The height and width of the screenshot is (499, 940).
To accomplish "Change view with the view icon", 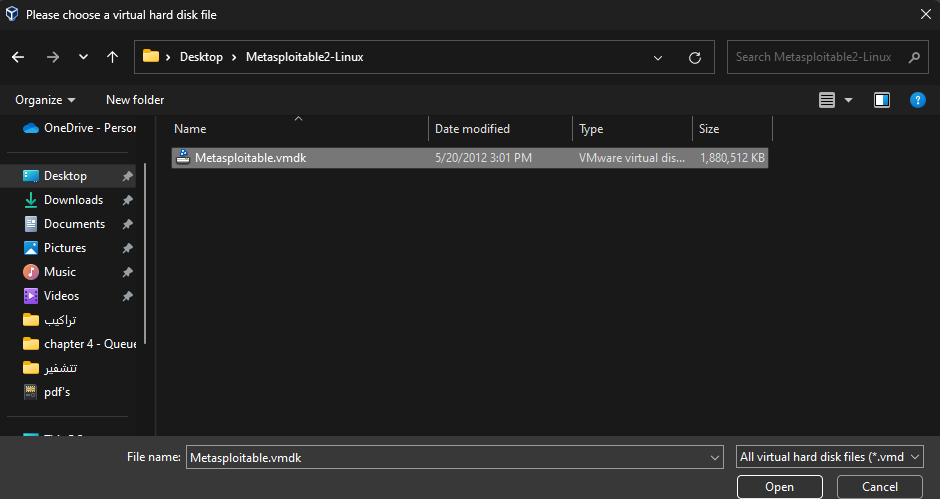I will (827, 100).
